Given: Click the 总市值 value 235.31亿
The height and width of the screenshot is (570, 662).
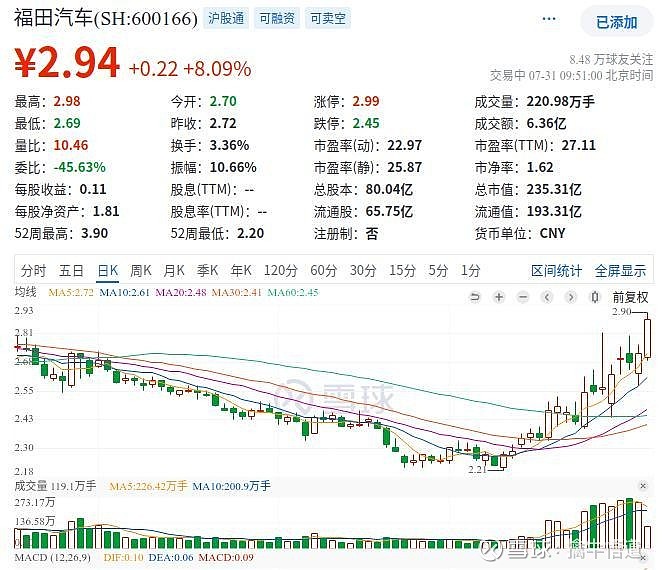Looking at the screenshot, I should 554,189.
